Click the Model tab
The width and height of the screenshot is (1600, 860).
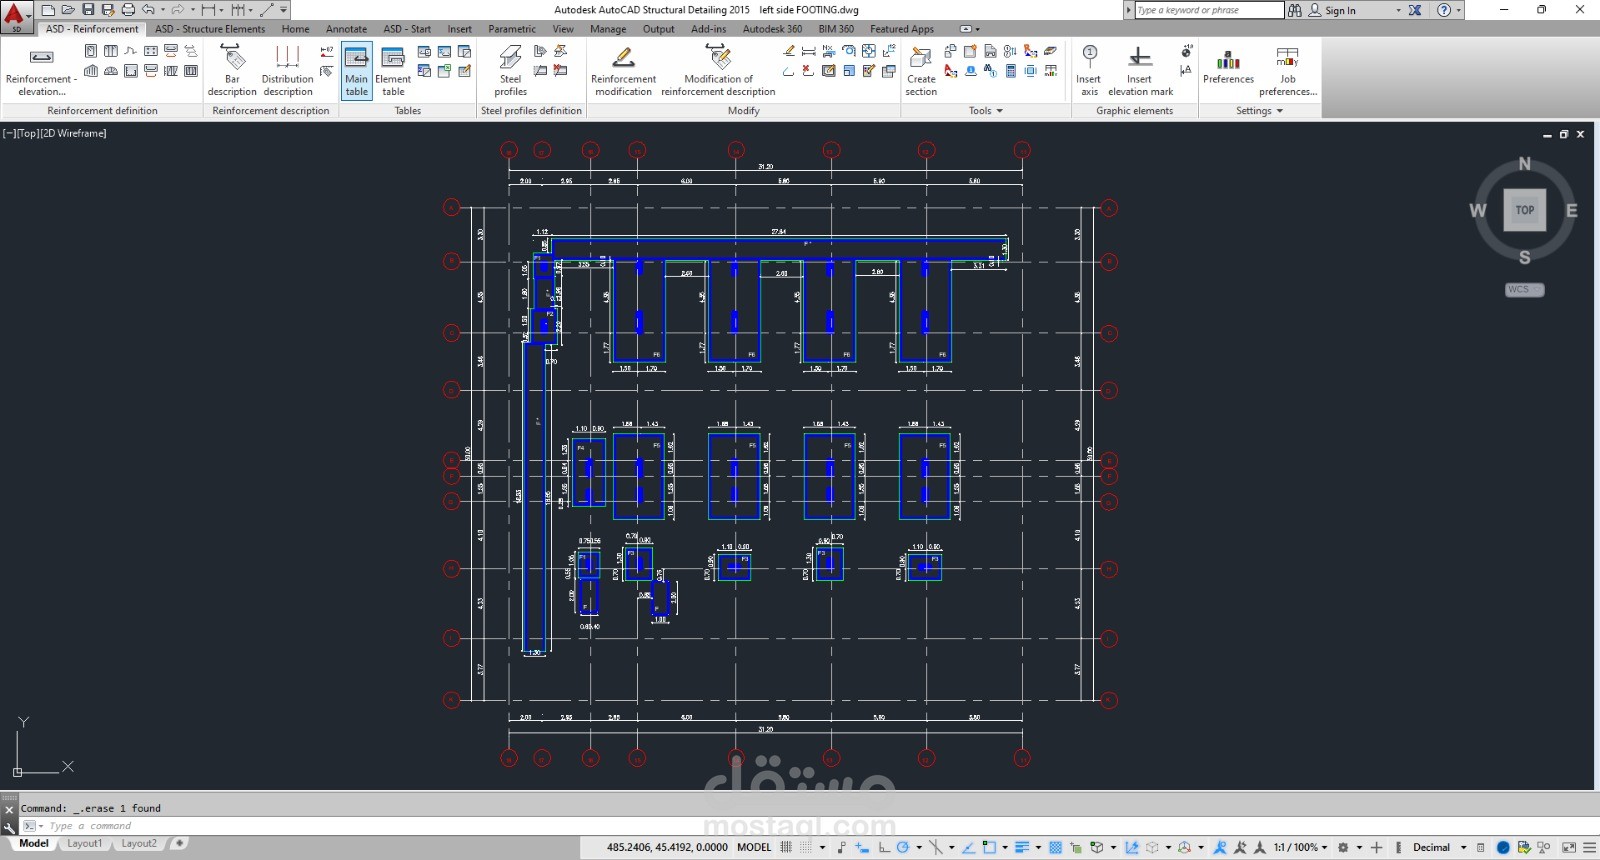point(33,844)
